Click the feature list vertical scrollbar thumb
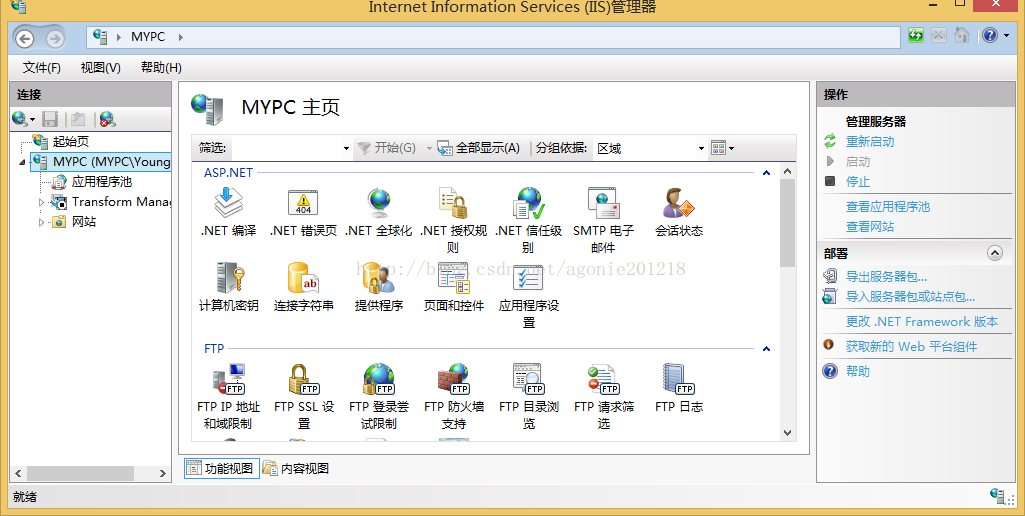Viewport: 1025px width, 516px height. (787, 222)
